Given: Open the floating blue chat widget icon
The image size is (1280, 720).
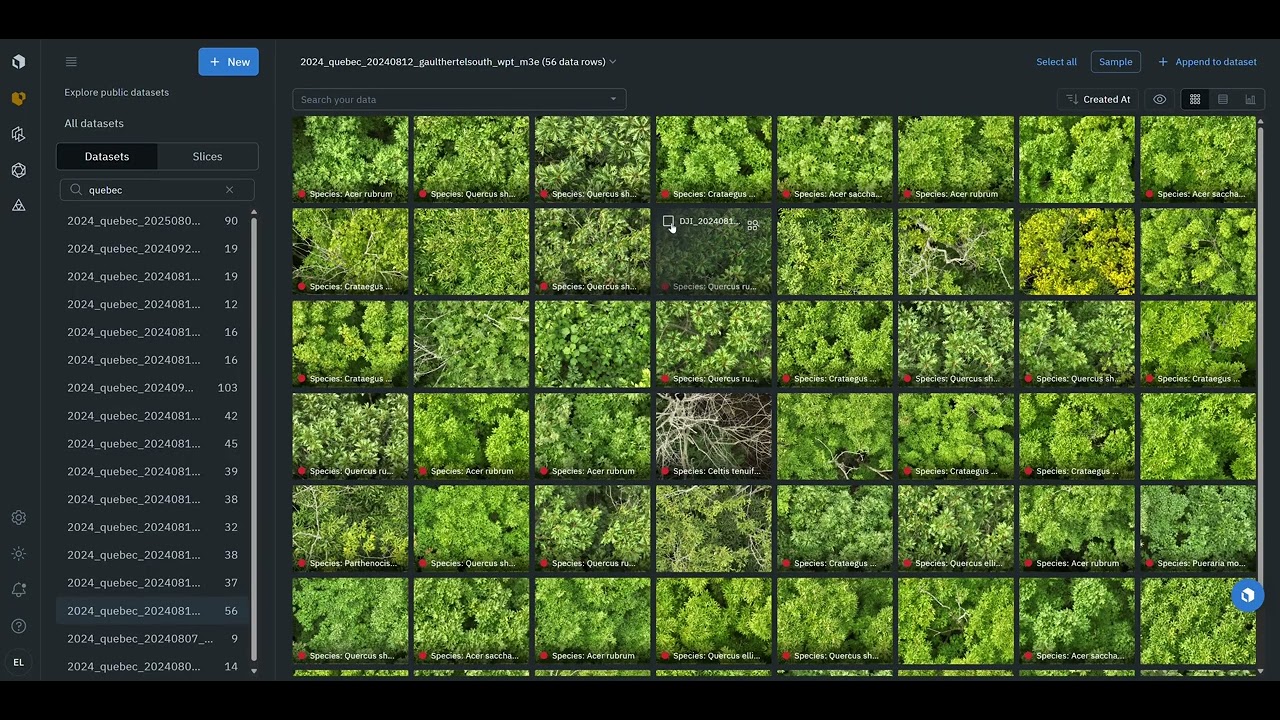Looking at the screenshot, I should (1247, 595).
